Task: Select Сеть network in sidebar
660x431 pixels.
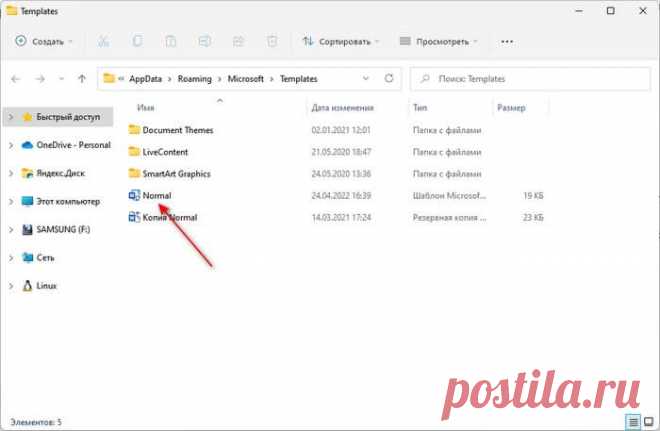Action: 45,258
